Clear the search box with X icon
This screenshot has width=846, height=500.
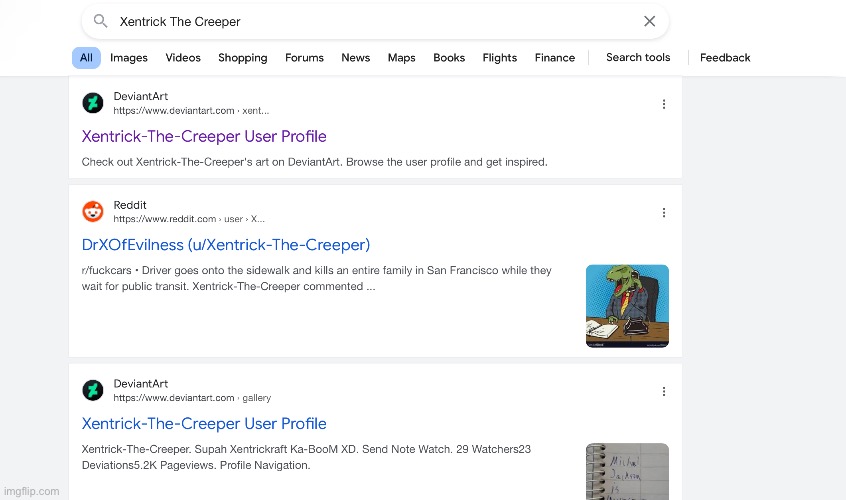pos(649,21)
